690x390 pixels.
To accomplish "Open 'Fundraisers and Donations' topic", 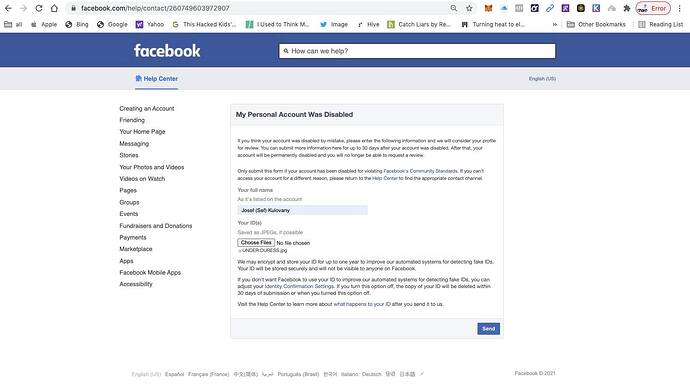I will click(x=156, y=225).
